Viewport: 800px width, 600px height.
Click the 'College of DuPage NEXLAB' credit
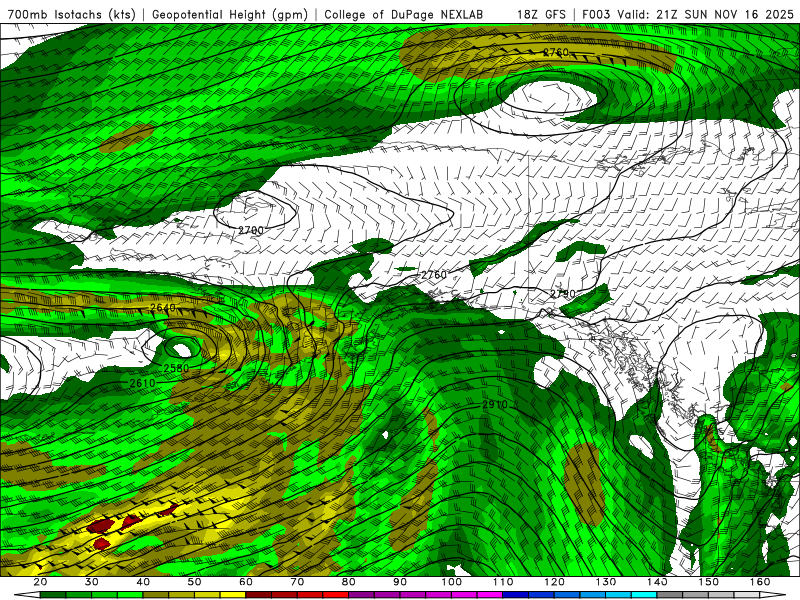(403, 15)
